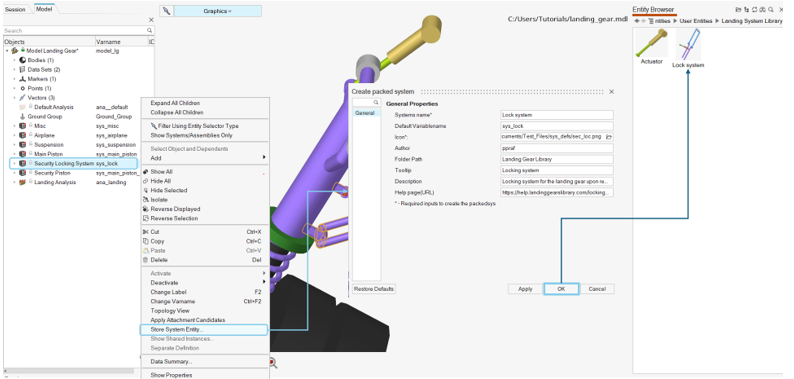The width and height of the screenshot is (794, 379).
Task: Open the Graphics dropdown
Action: [218, 11]
